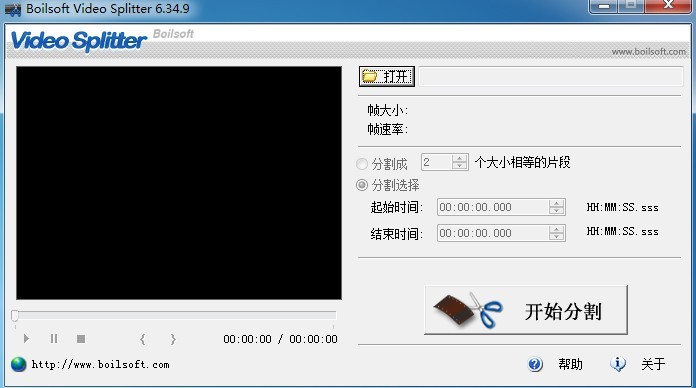Screen dimensions: 696x388
Task: Decrease 结束时间 using its down arrow
Action: tap(556, 237)
